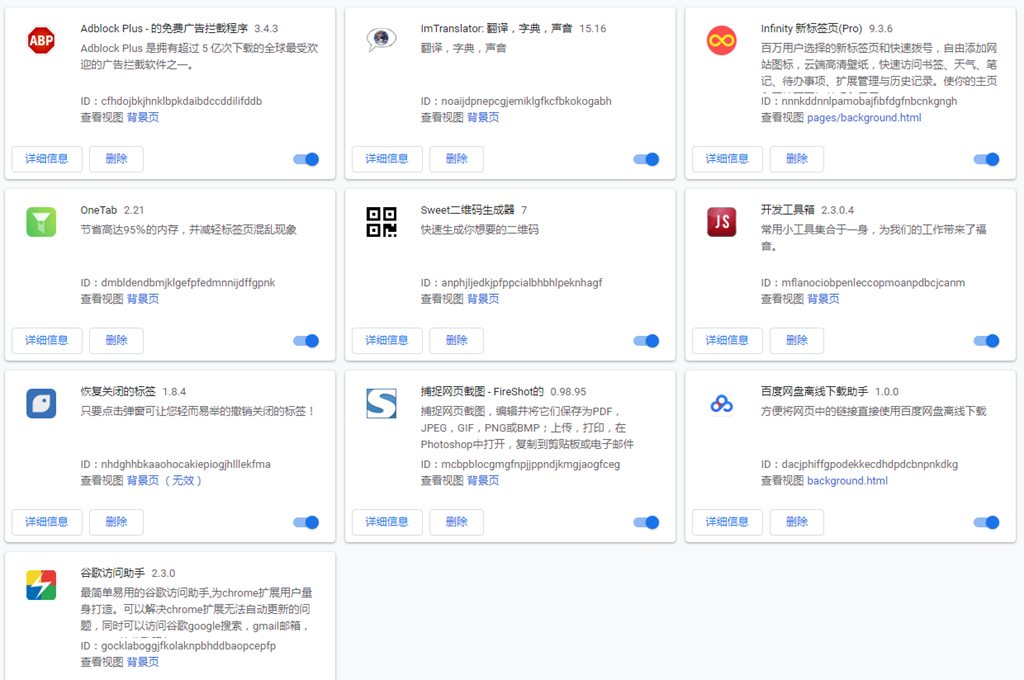Open 谷歌访问助手 背景页 link

[x=143, y=662]
